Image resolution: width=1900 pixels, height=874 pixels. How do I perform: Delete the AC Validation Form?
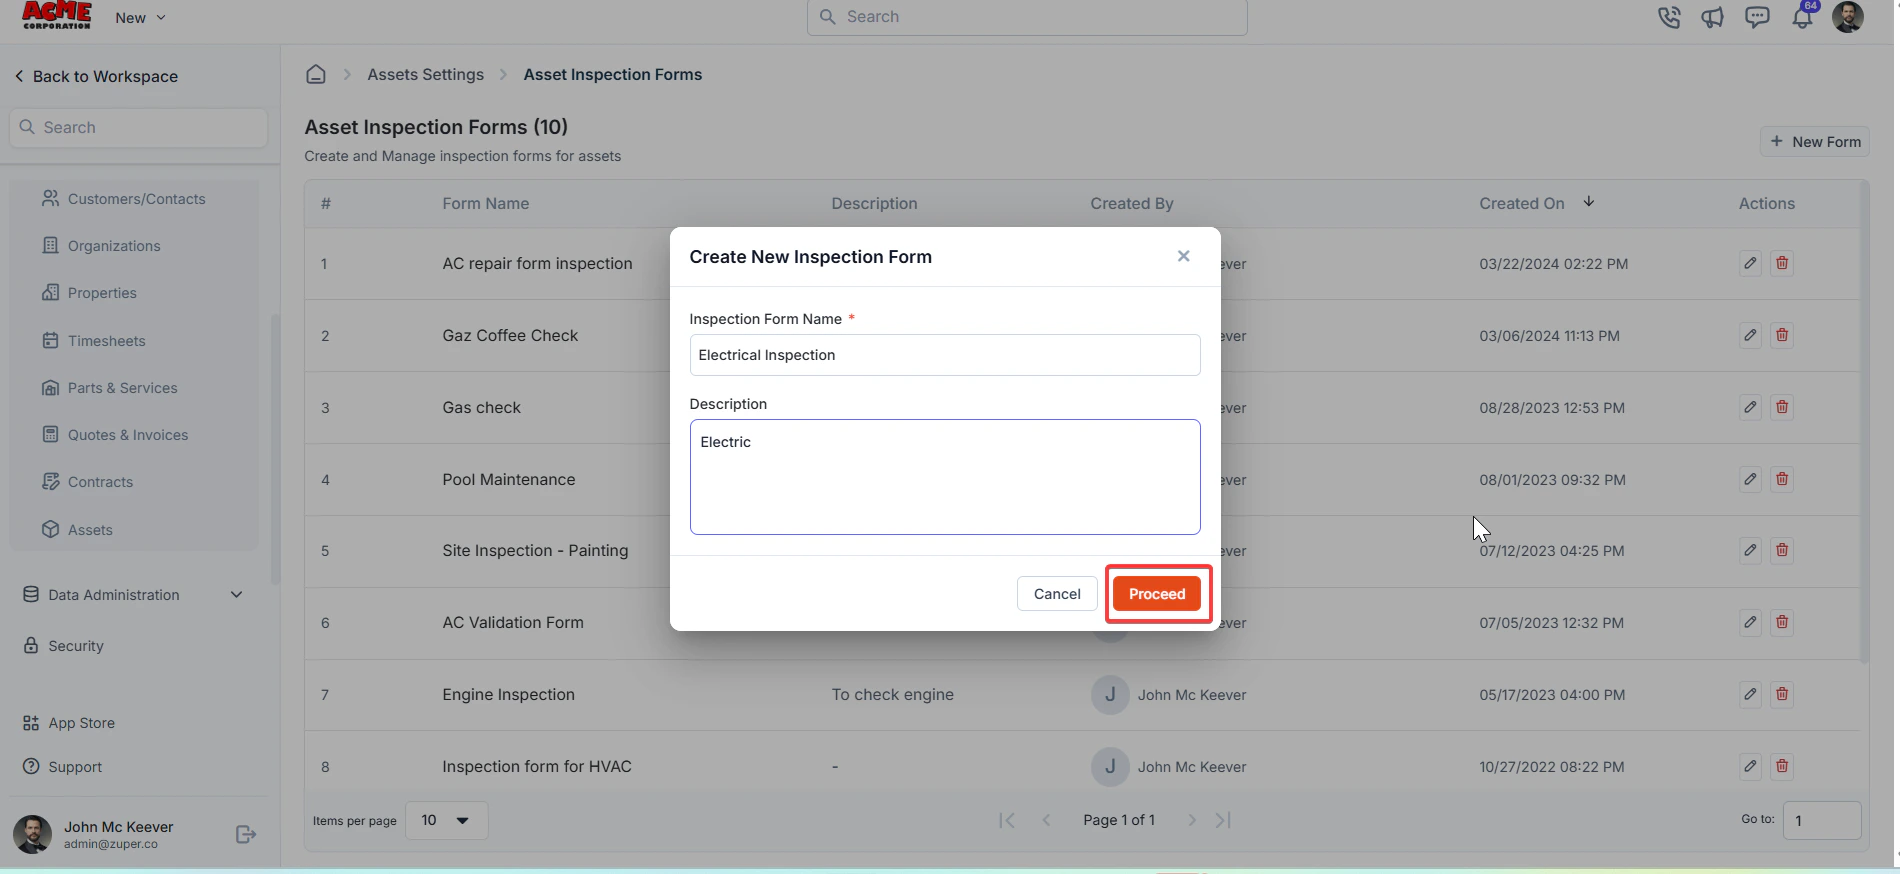click(1782, 622)
